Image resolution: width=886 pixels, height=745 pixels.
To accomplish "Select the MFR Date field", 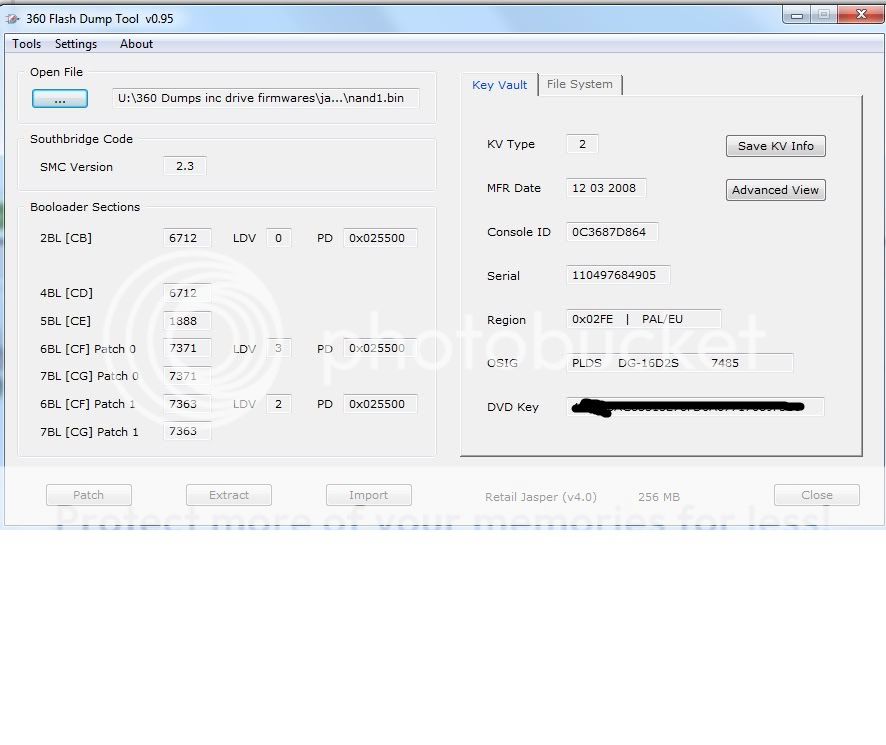I will (x=606, y=188).
